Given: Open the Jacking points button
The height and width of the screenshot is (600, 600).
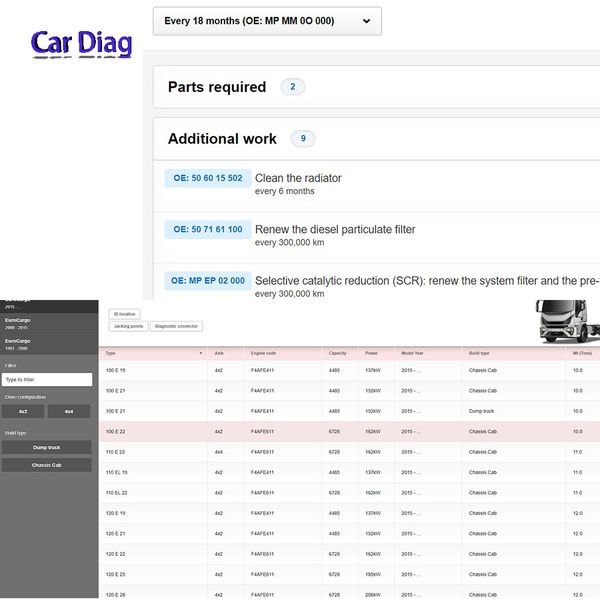Looking at the screenshot, I should [129, 326].
